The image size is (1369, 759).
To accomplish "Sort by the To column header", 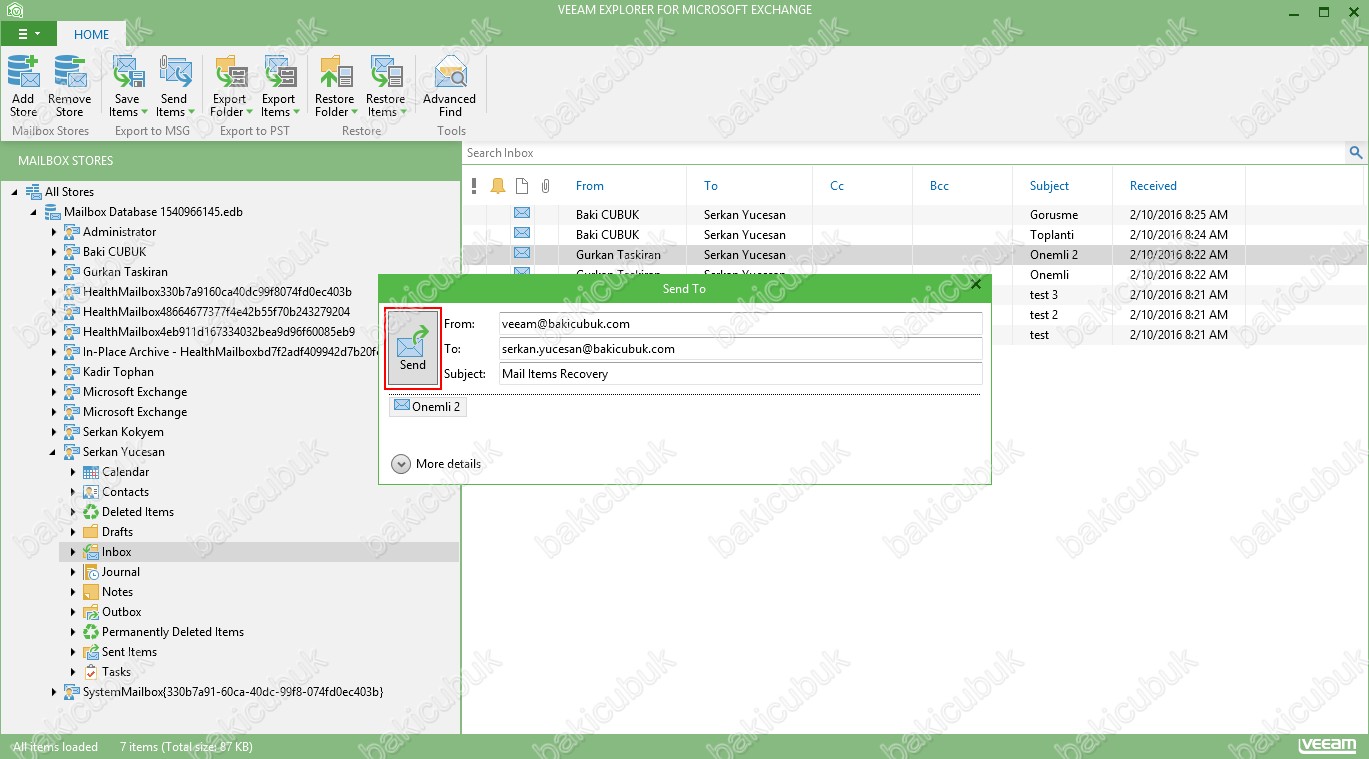I will (711, 186).
